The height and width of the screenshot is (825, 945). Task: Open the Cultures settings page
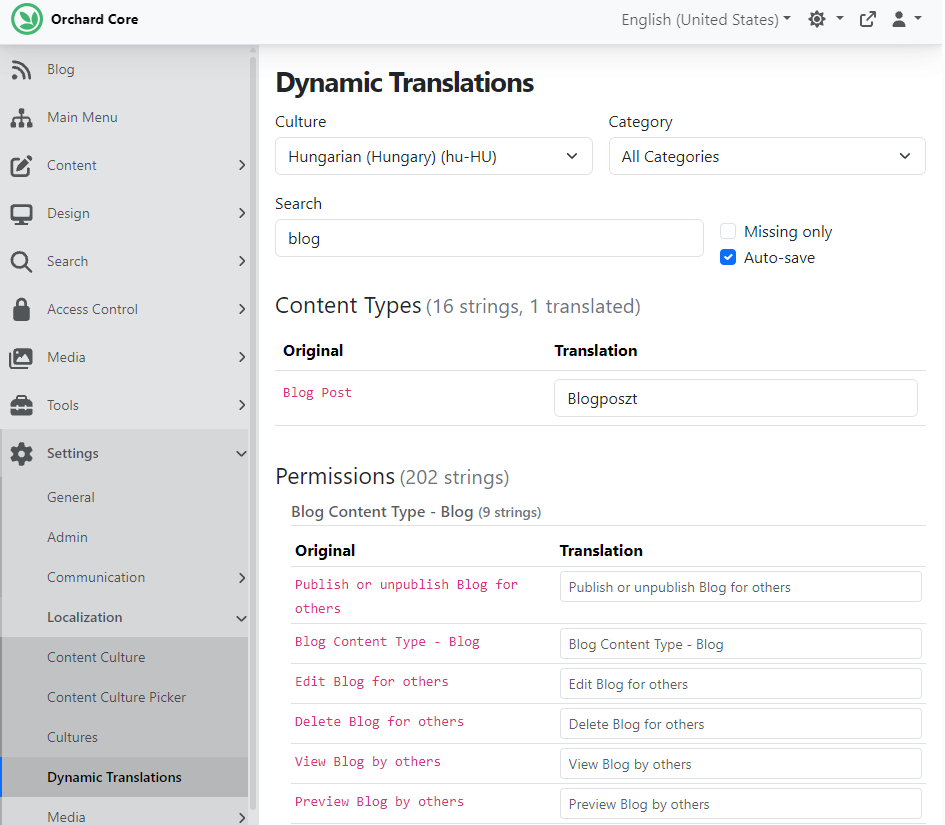pos(72,737)
